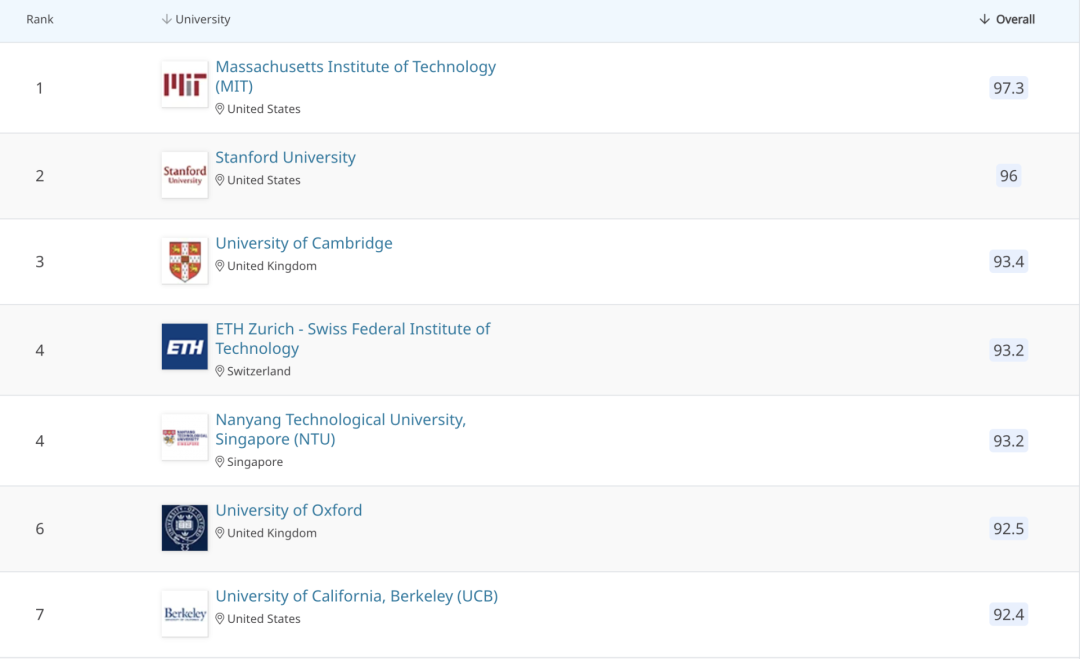This screenshot has height=659, width=1080.
Task: Open the University of Cambridge link
Action: [x=304, y=243]
